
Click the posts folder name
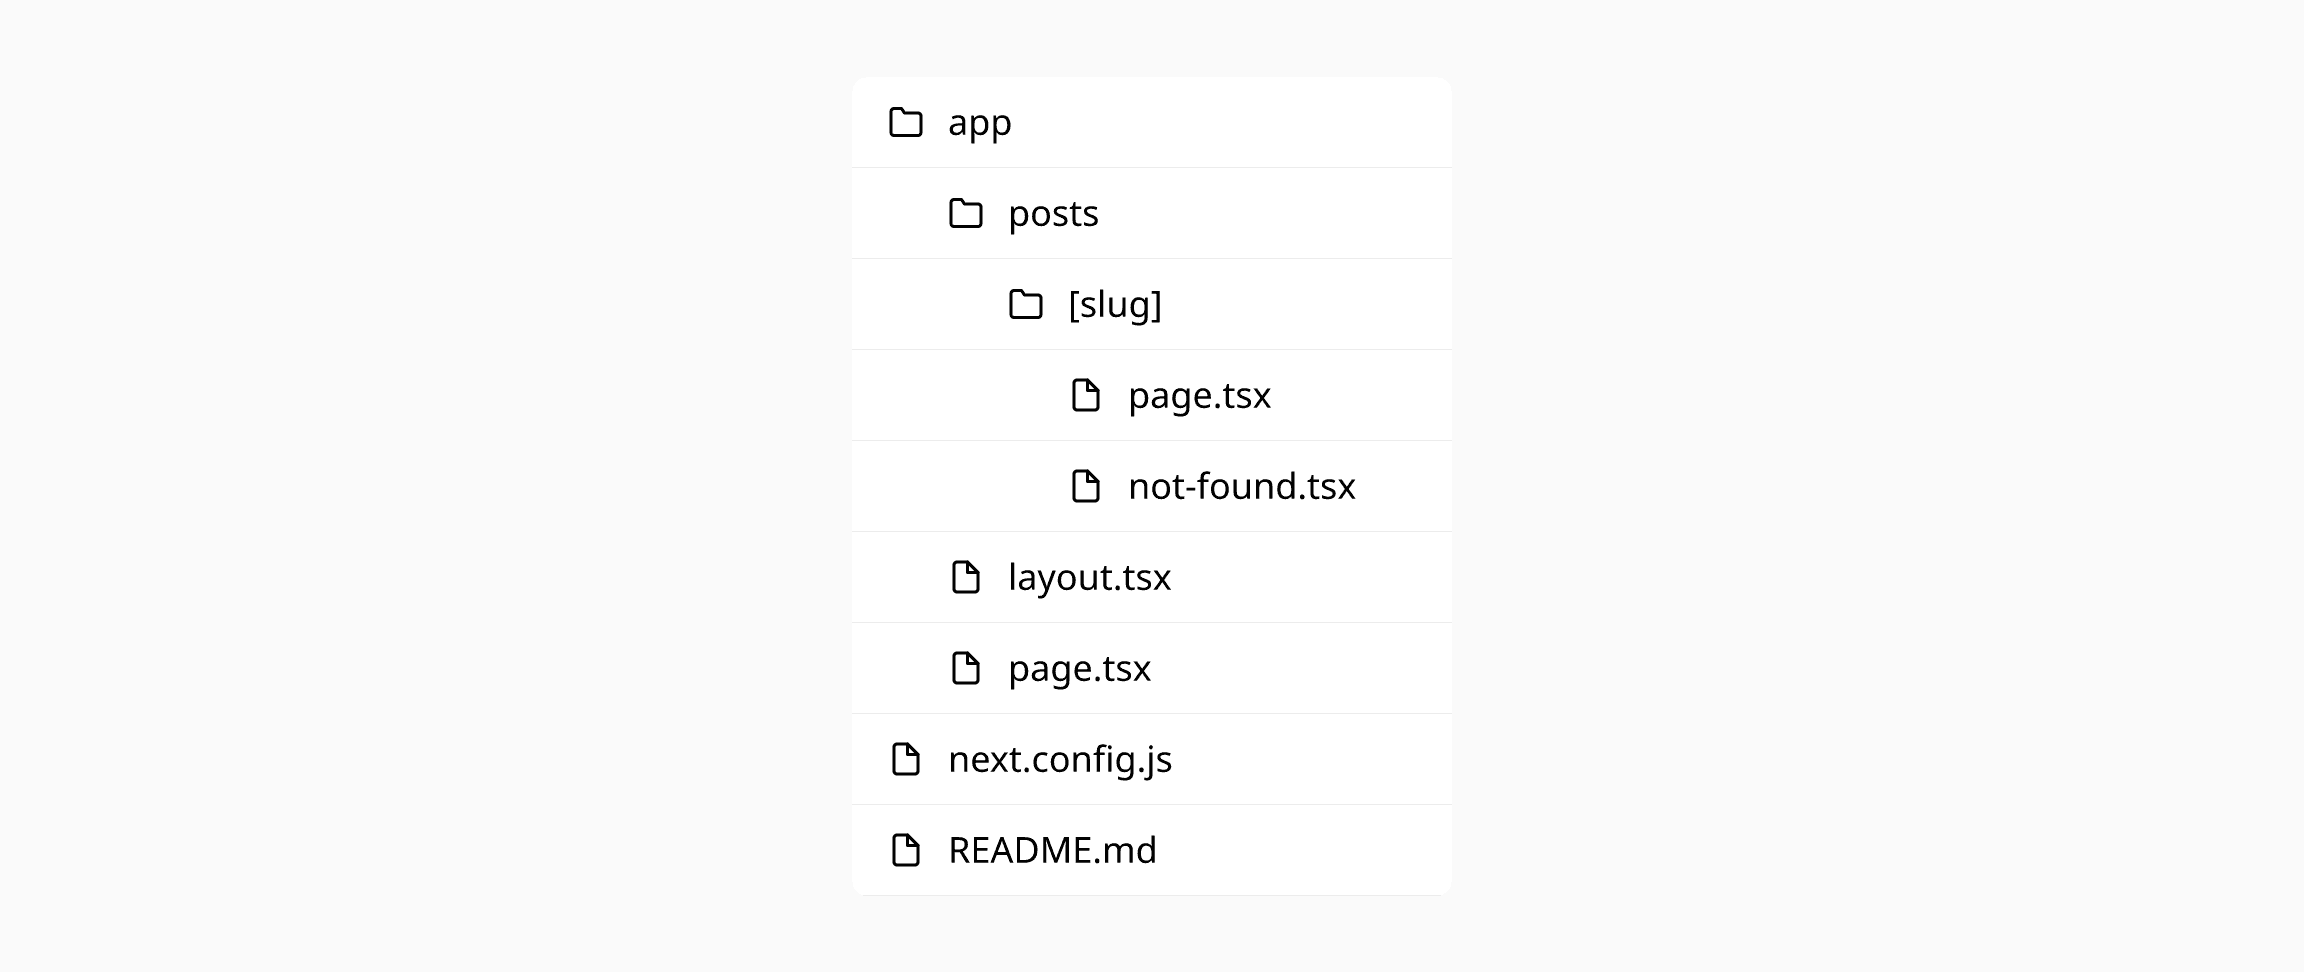pos(1053,214)
